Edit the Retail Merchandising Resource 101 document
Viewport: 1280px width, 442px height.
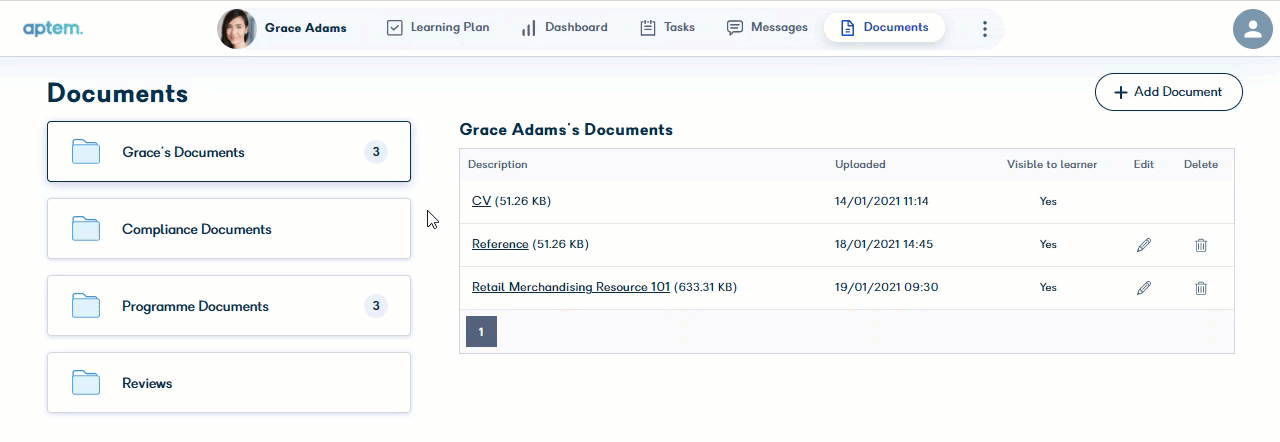(x=1144, y=288)
